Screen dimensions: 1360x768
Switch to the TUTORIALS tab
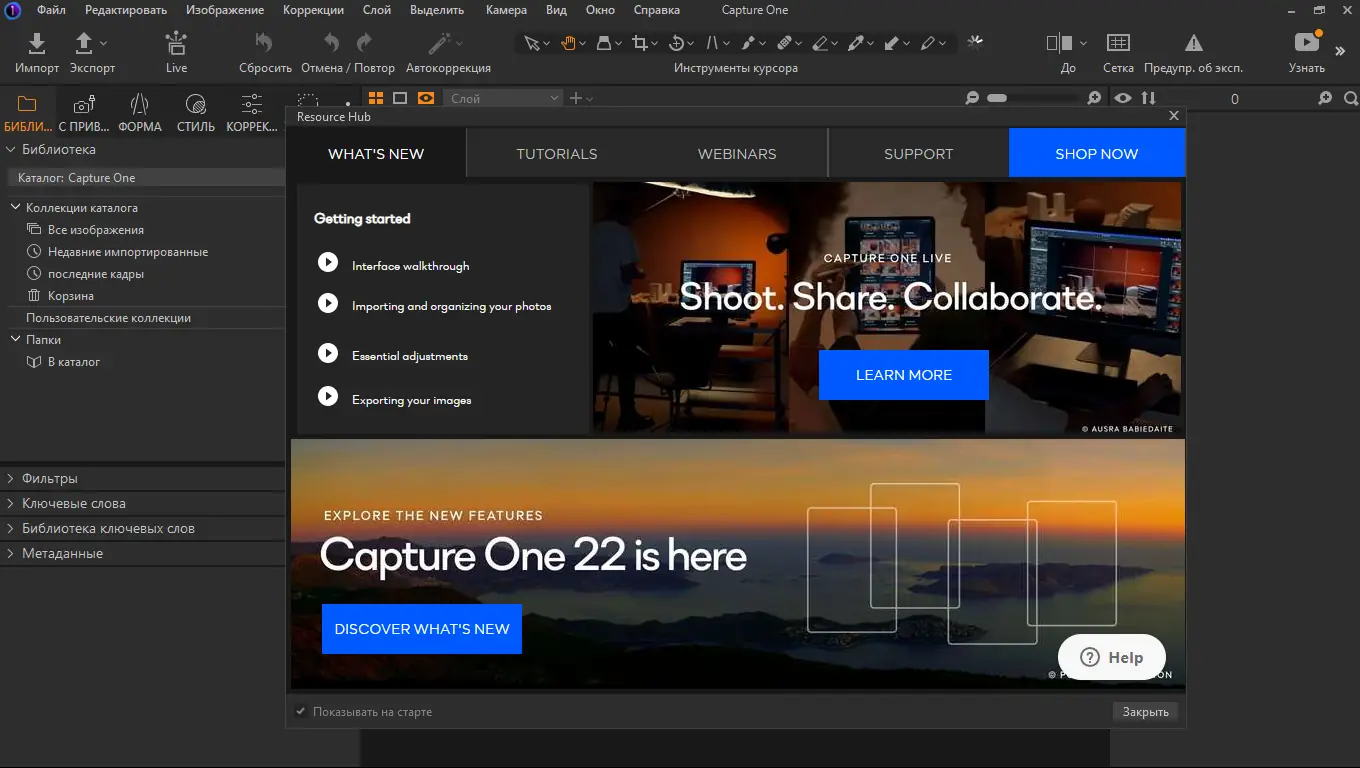point(557,154)
